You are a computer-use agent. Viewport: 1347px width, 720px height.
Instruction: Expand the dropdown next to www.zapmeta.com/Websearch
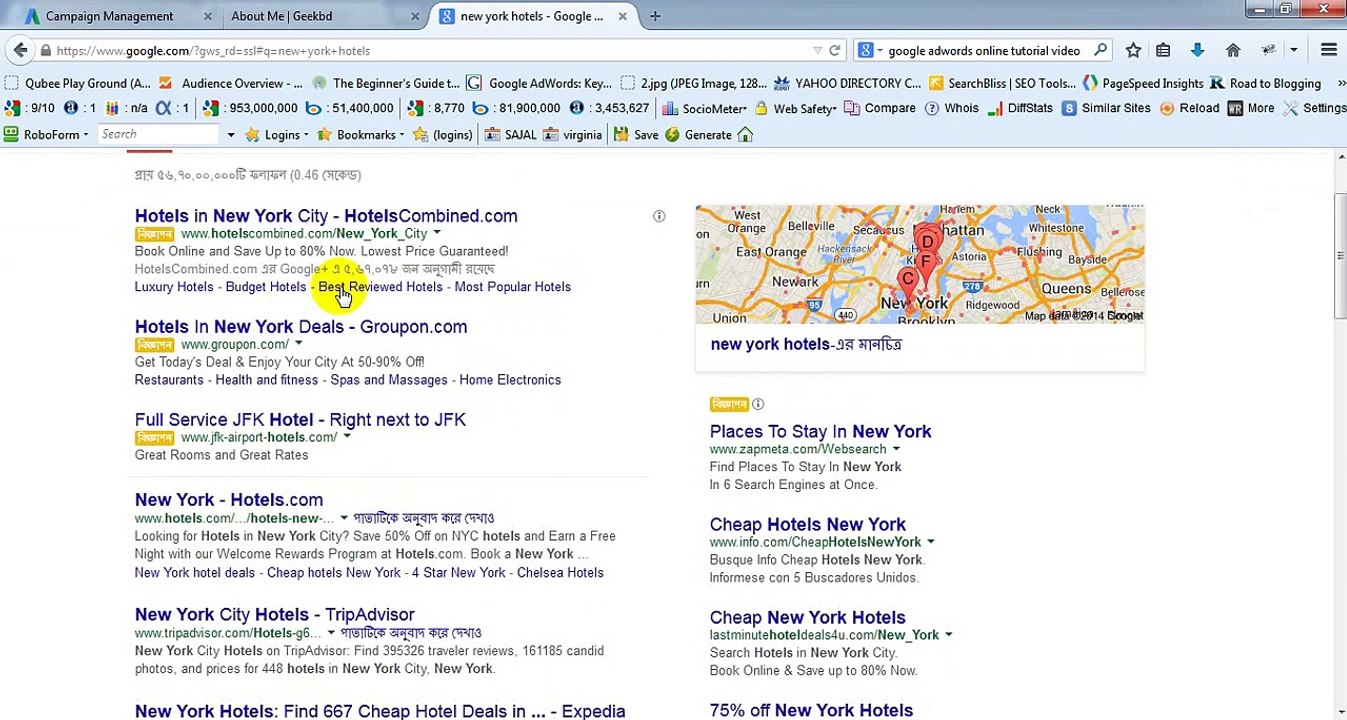tap(896, 449)
